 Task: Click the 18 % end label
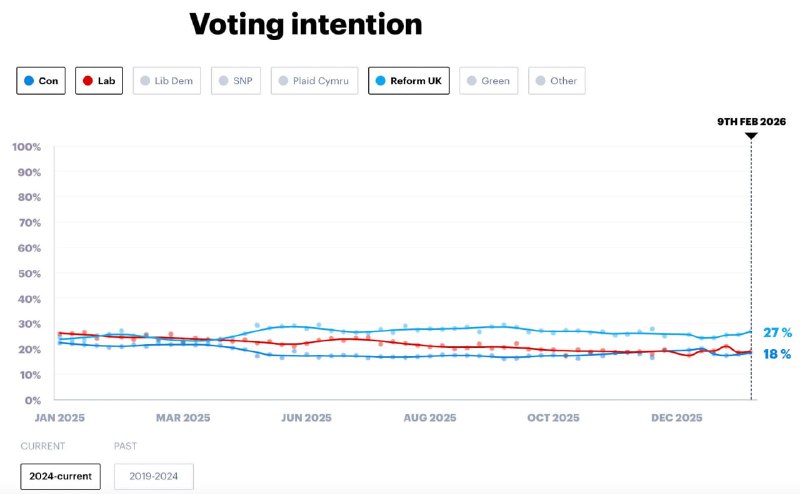tap(777, 354)
